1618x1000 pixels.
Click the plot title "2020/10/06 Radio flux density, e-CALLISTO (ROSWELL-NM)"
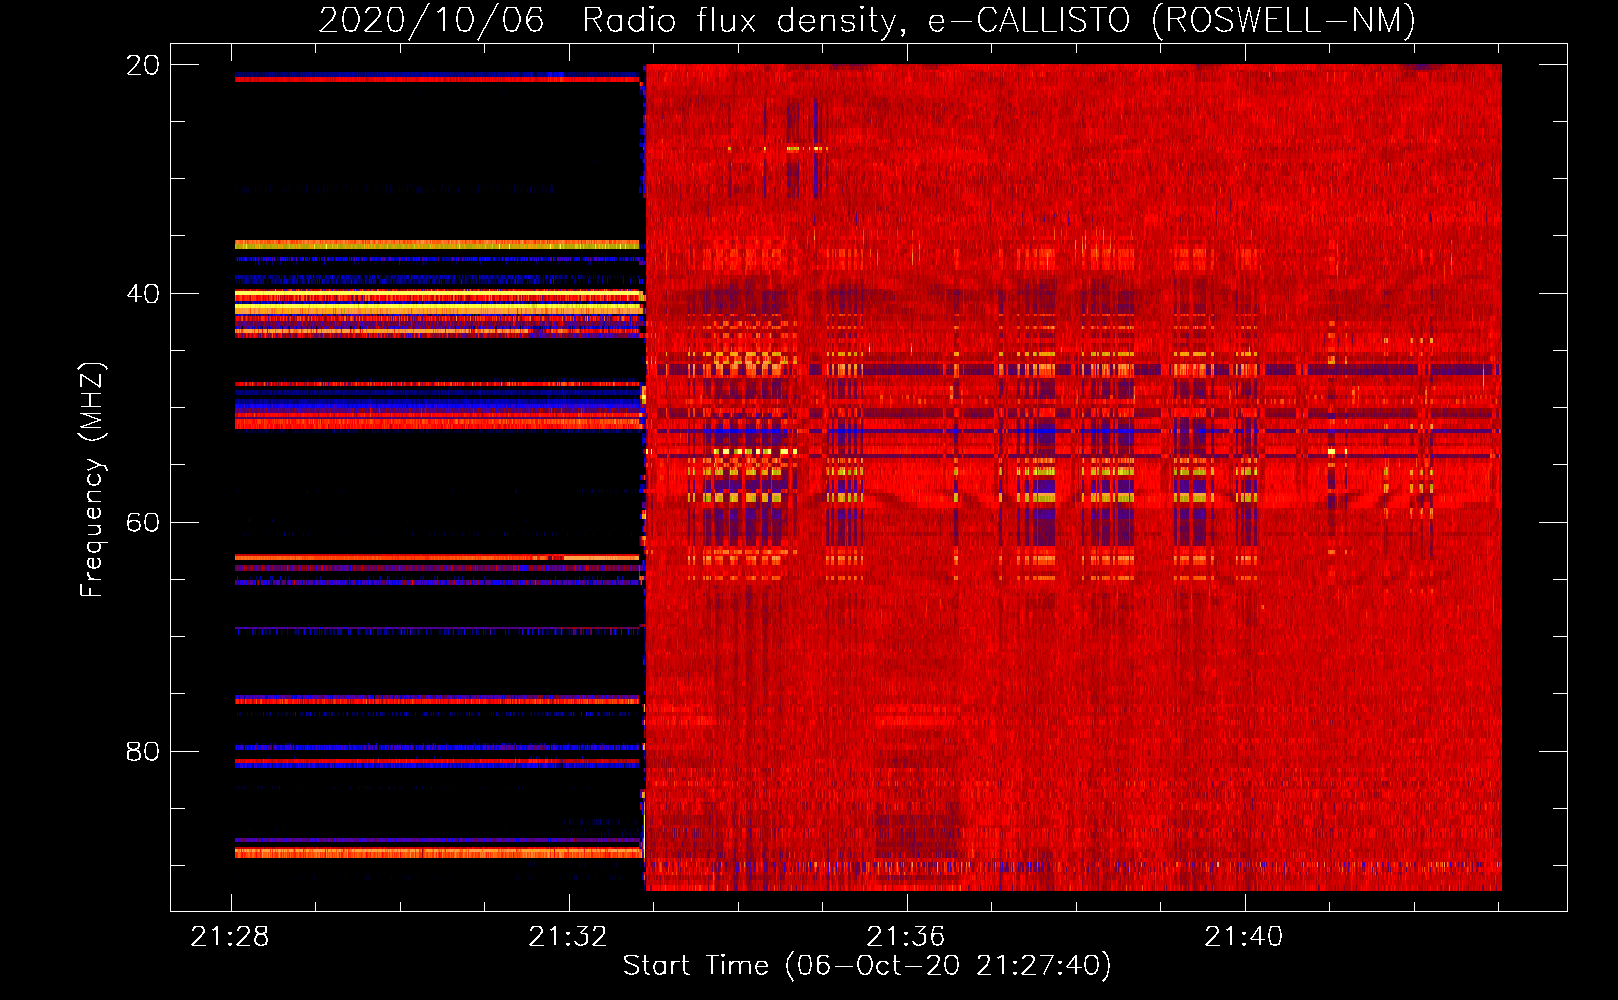click(x=867, y=20)
